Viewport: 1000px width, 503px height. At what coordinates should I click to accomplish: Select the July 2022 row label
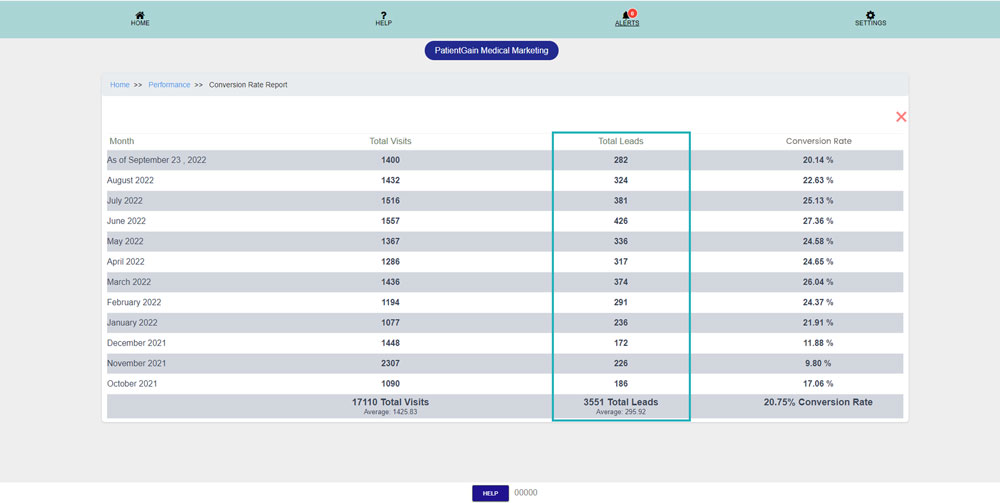[x=124, y=201]
